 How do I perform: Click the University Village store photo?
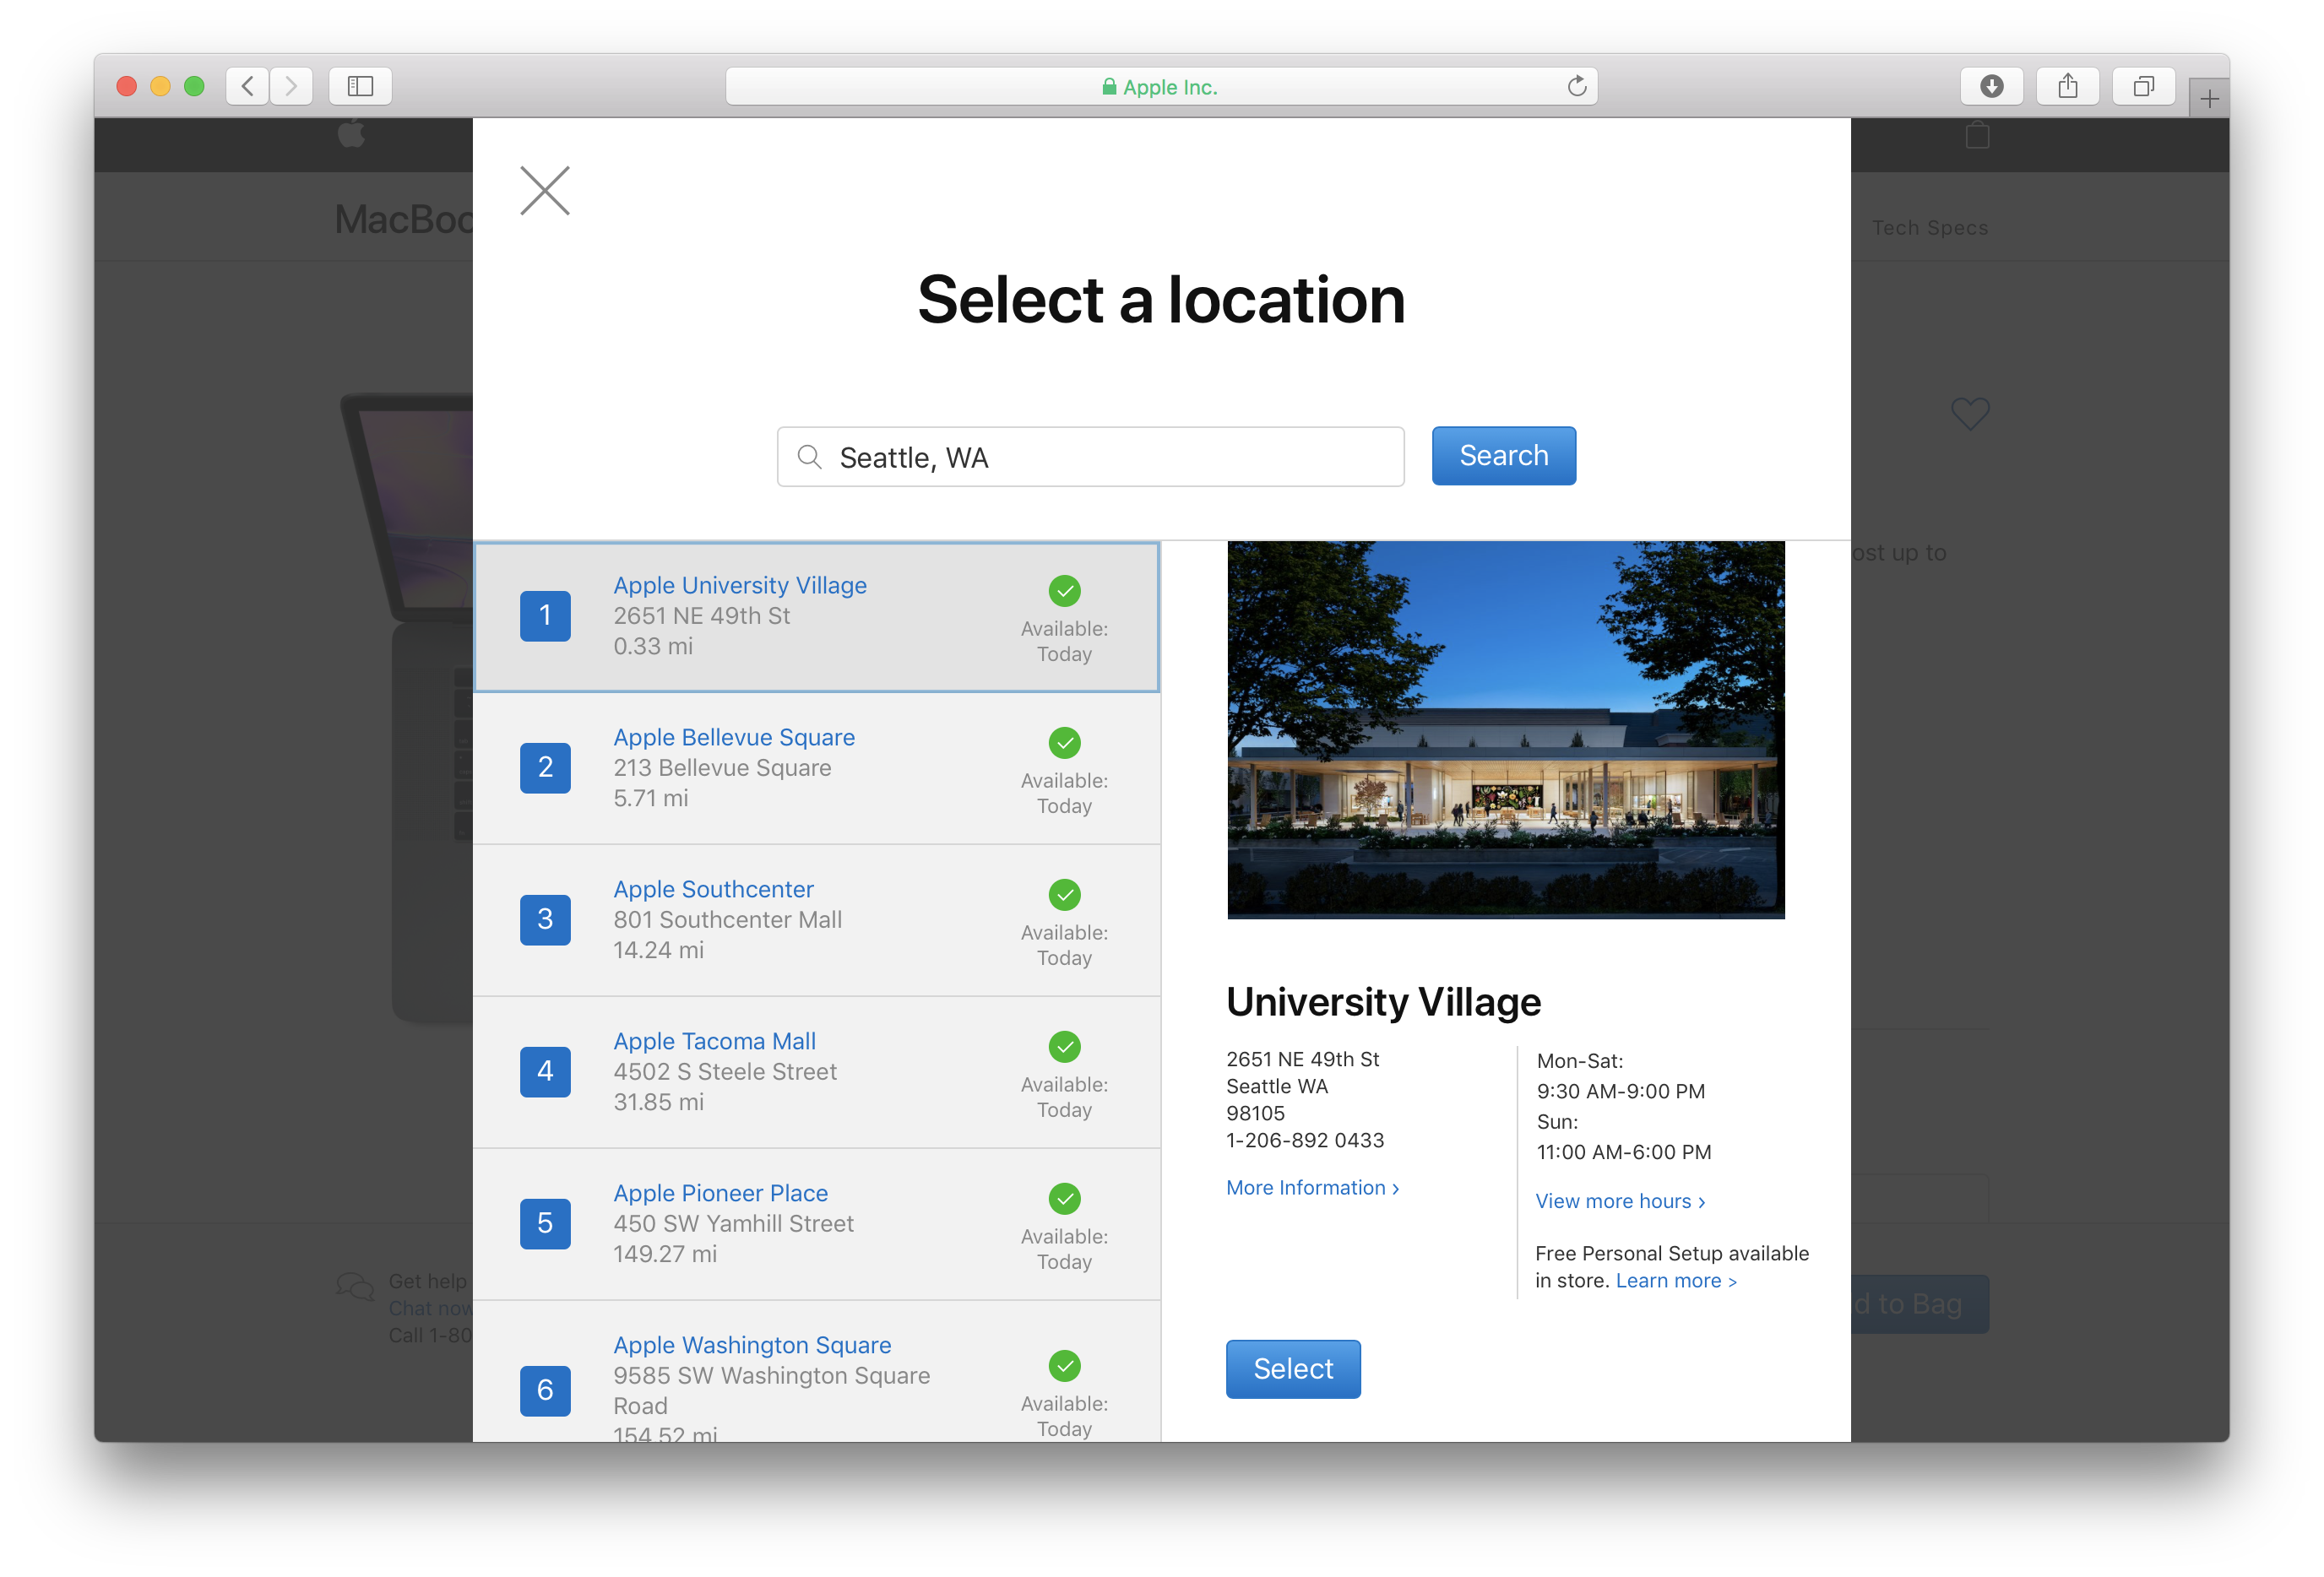[x=1505, y=730]
